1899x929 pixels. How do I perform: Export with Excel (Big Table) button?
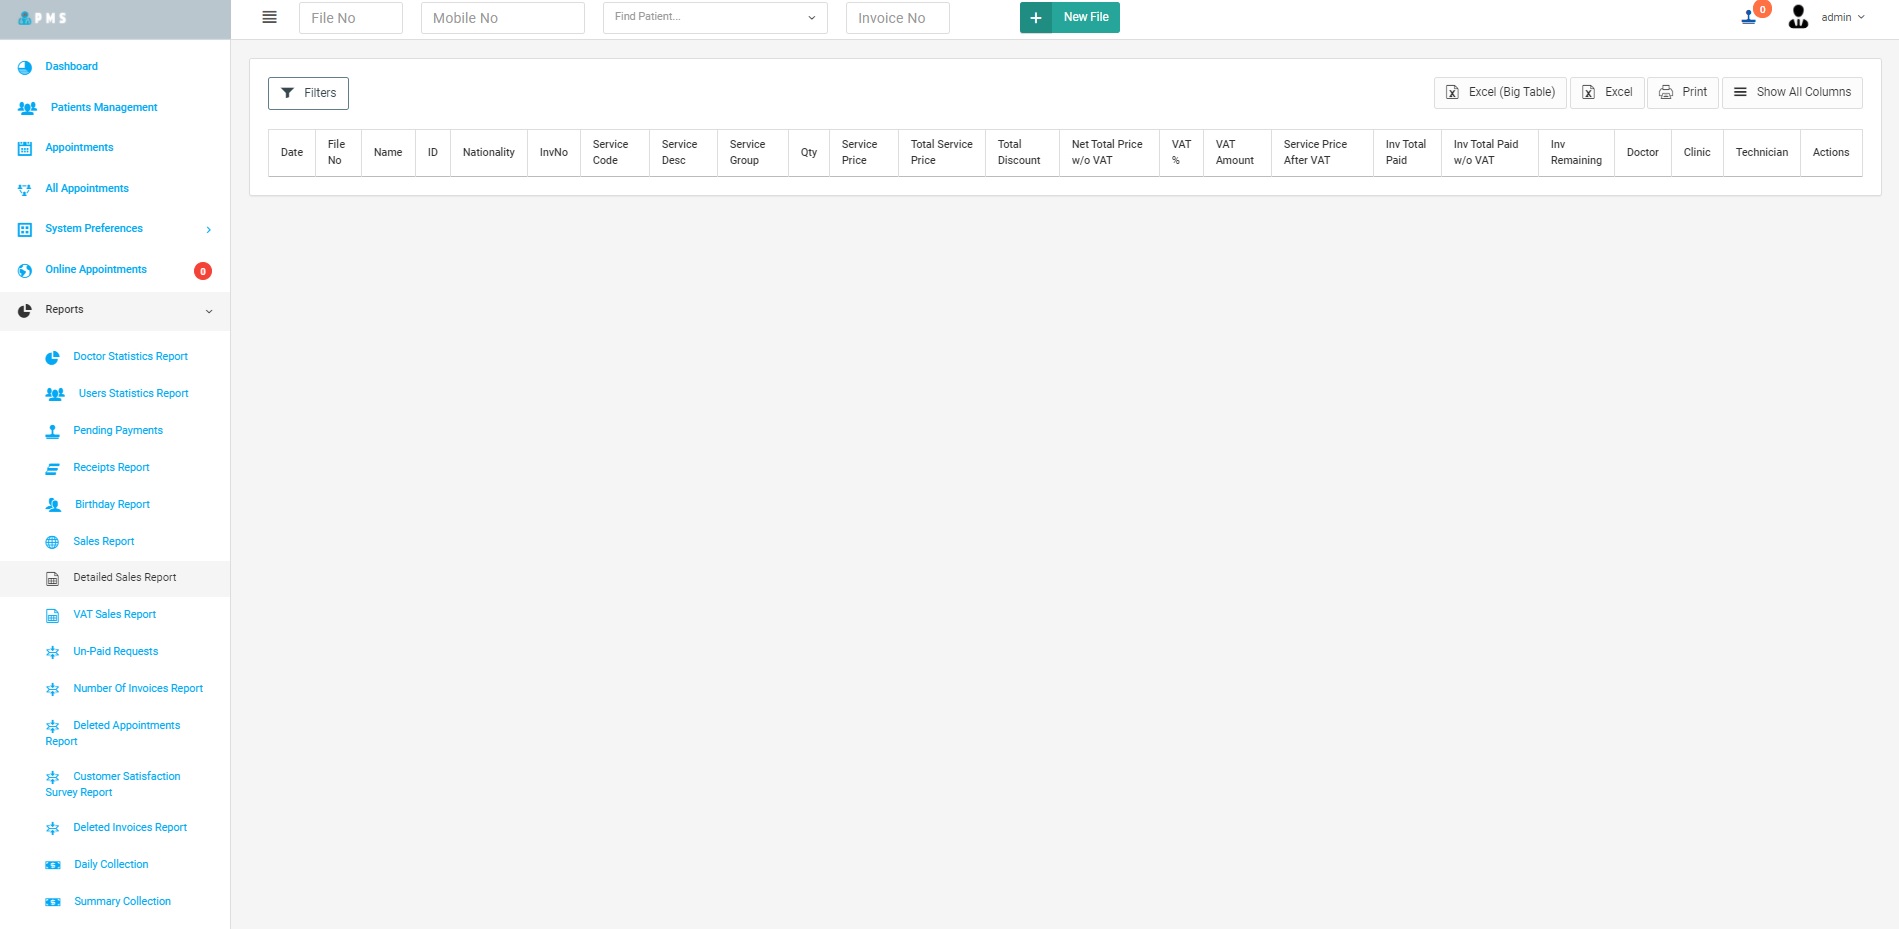pos(1500,92)
